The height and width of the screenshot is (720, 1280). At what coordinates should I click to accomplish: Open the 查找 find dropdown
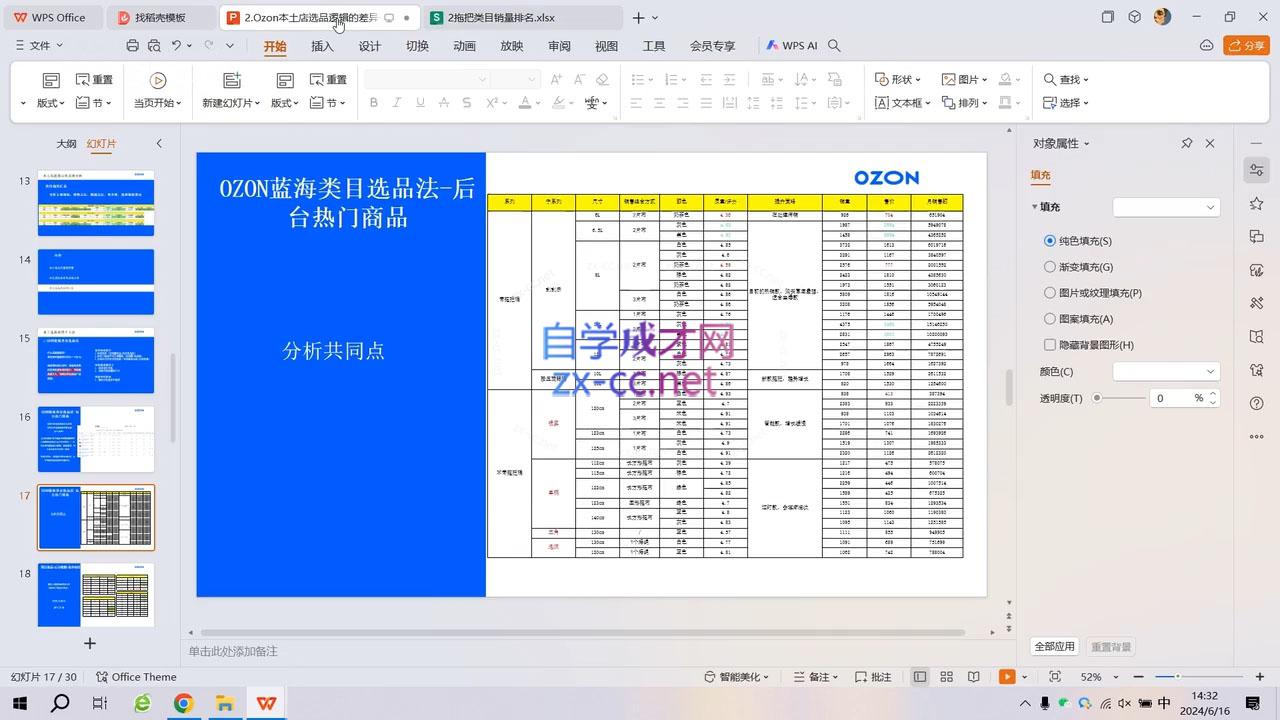(x=1066, y=79)
